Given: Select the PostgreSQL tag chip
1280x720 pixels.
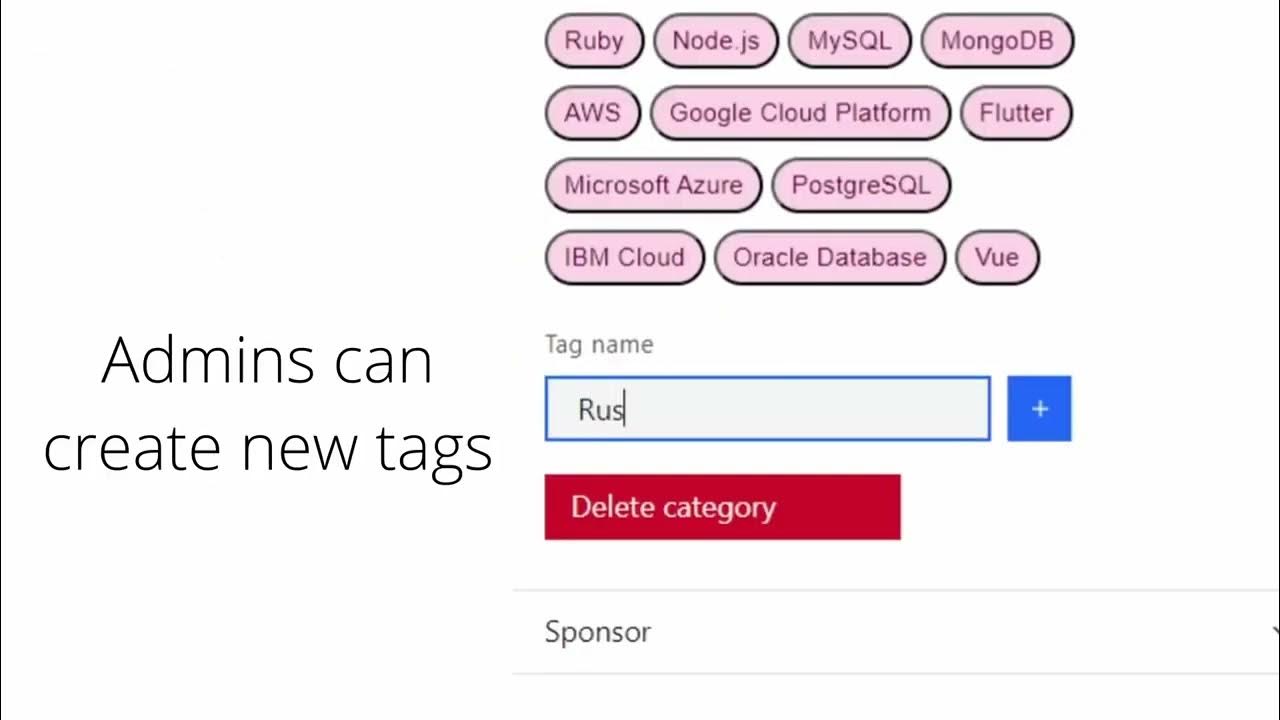Looking at the screenshot, I should pos(860,185).
